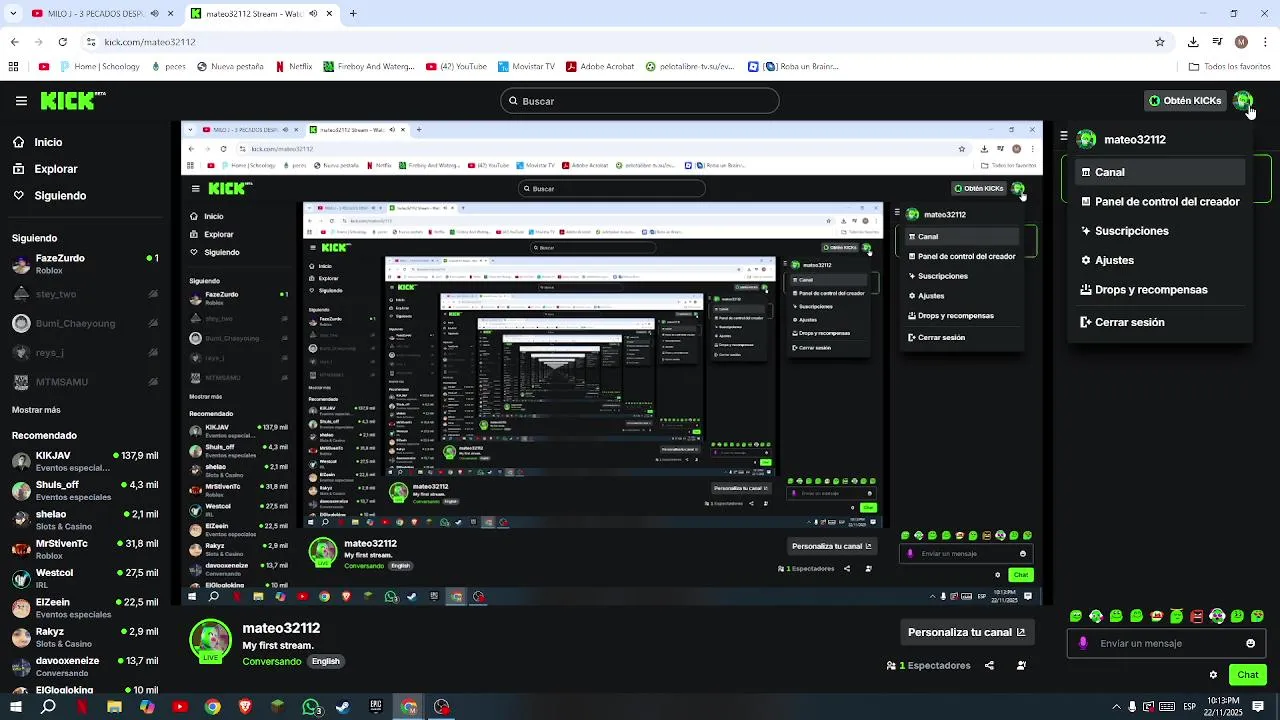Open Shuls_off recommended channel
Image resolution: width=1280 pixels, height=720 pixels.
[x=85, y=491]
